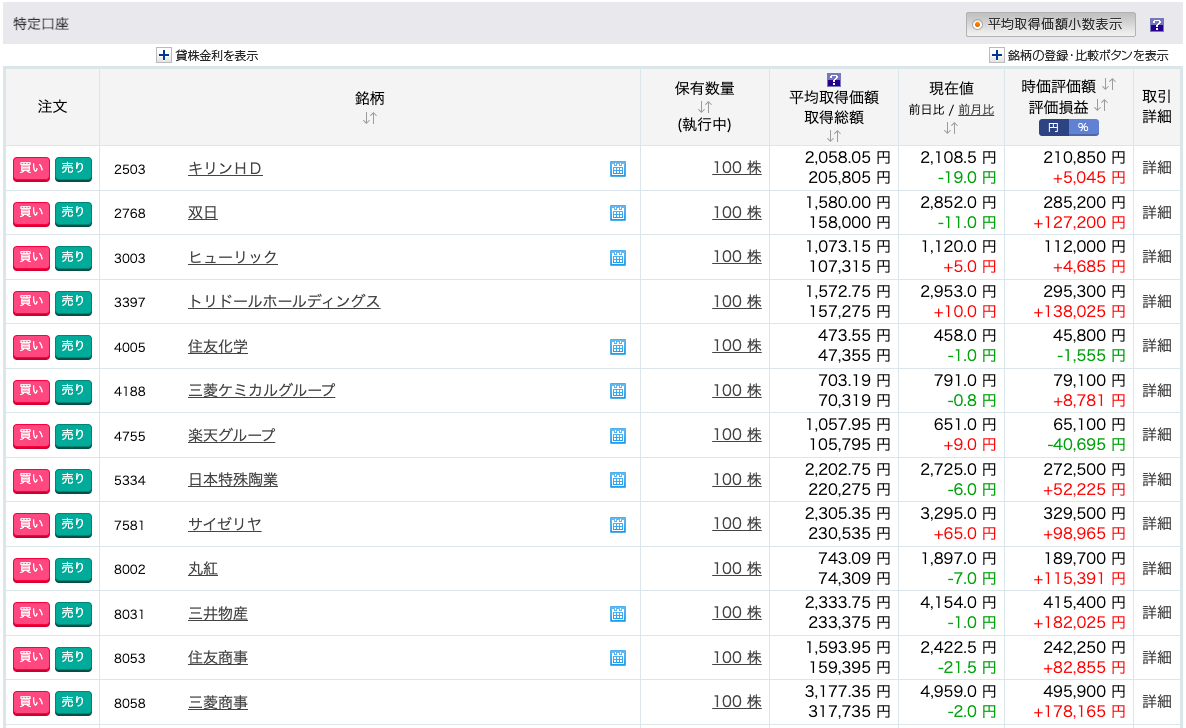Click 売り for 双日

73,213
